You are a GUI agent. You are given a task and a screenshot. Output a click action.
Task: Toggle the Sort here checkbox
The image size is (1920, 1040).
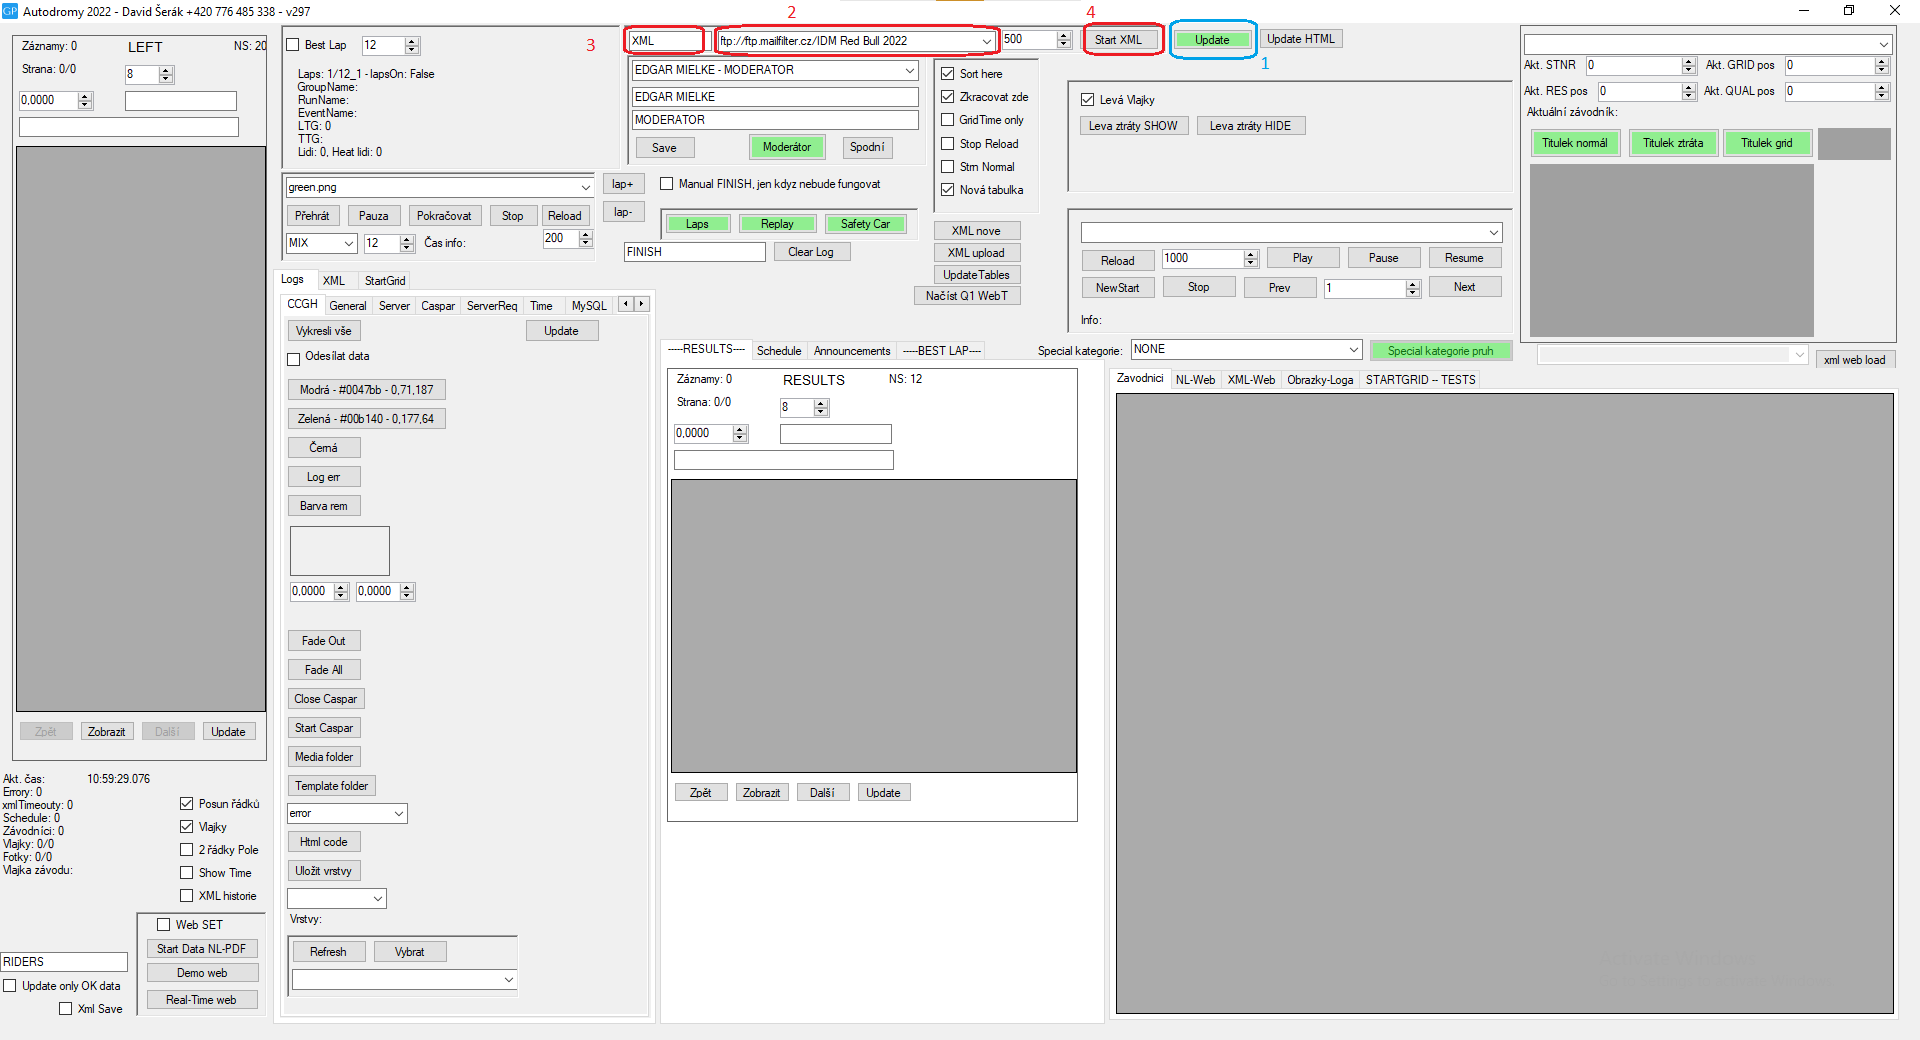947,74
